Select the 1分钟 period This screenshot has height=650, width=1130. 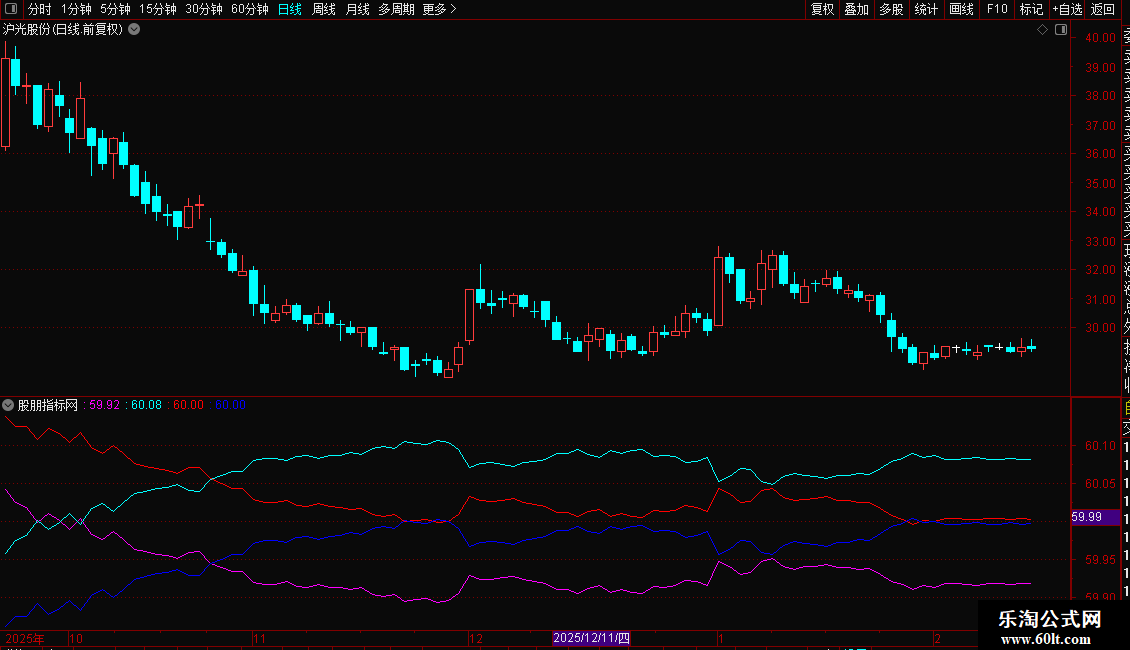point(76,9)
